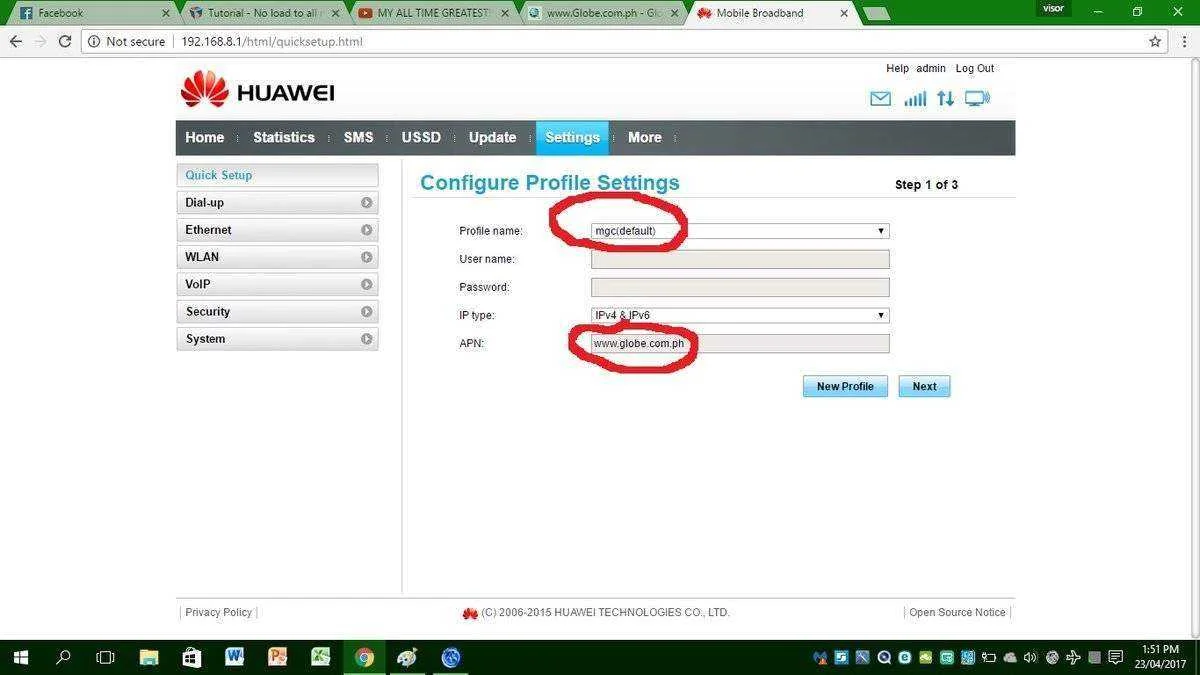Open the SMS tab

(358, 138)
